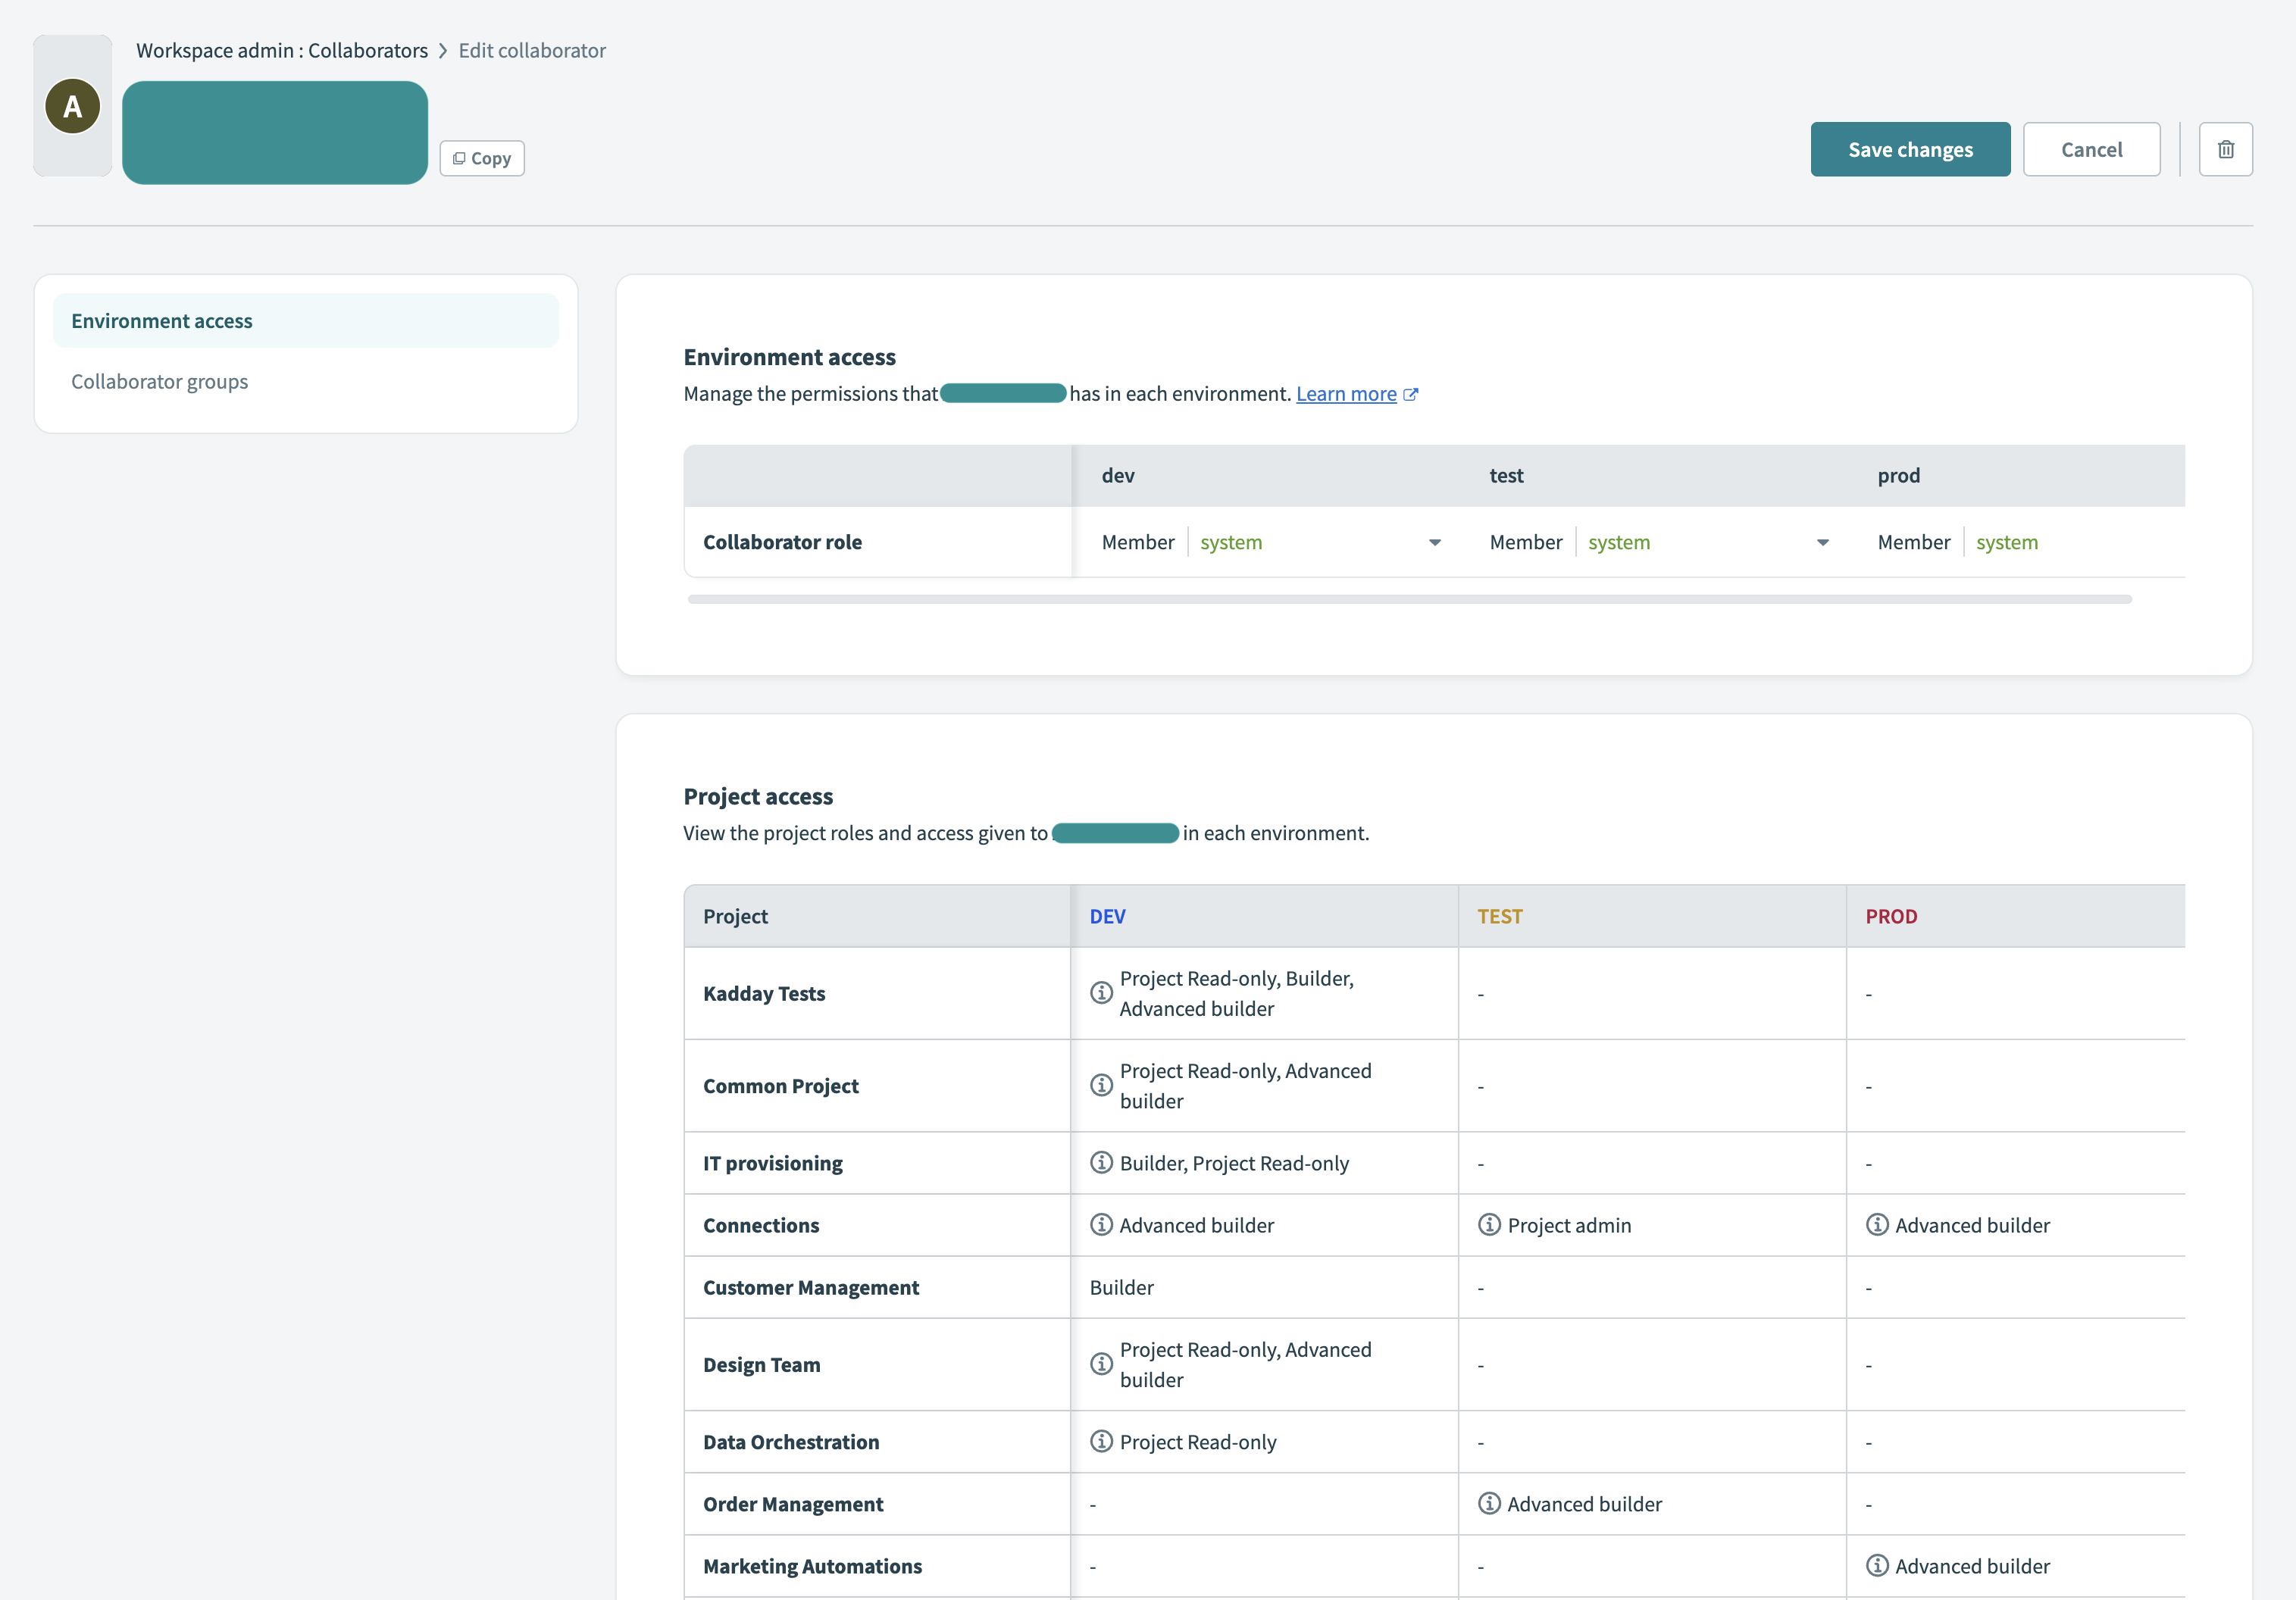
Task: Select the Environment access section in the sidebar
Action: click(161, 320)
